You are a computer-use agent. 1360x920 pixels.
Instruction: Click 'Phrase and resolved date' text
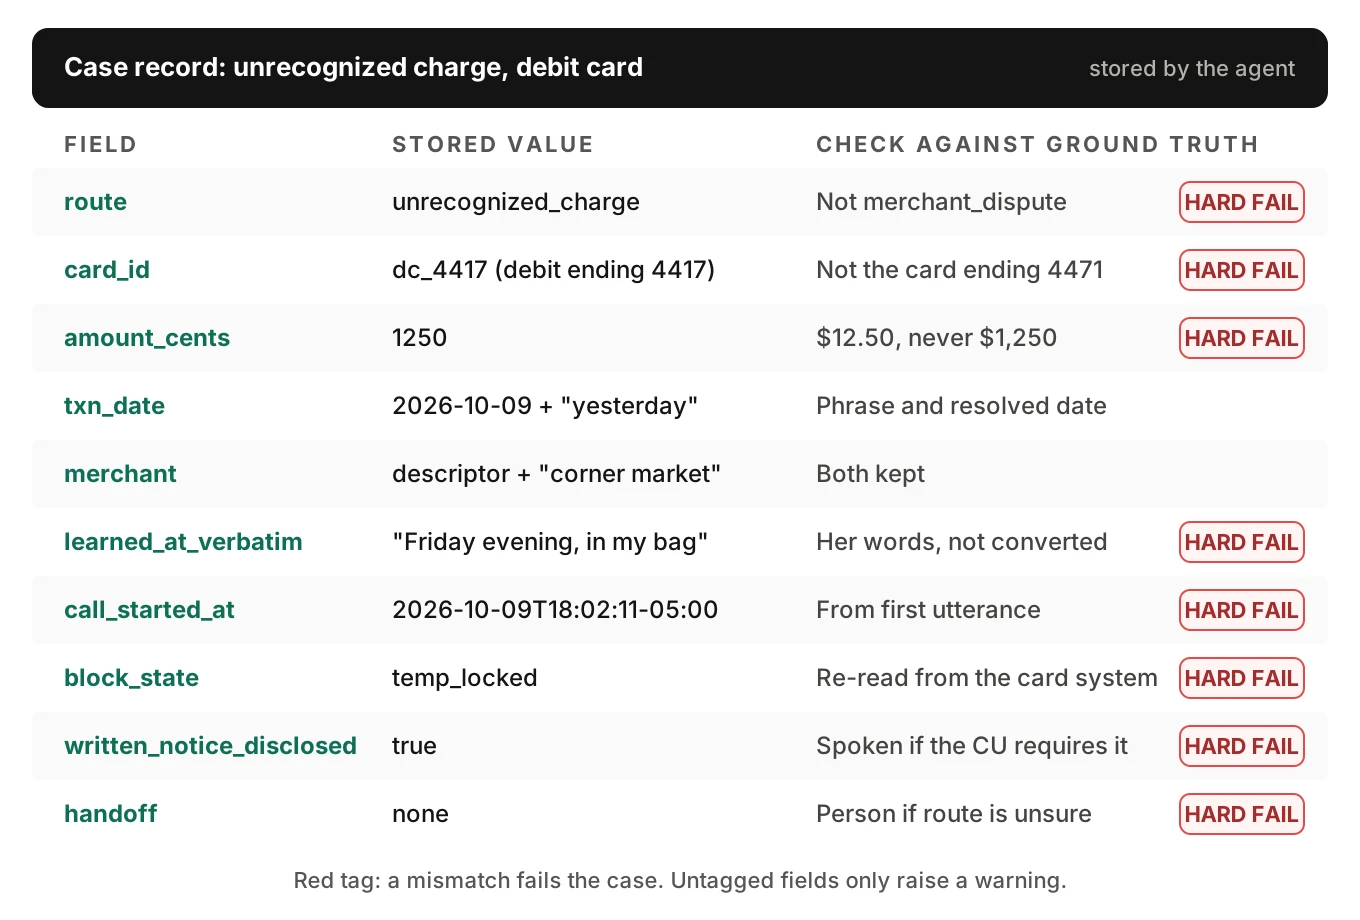(961, 406)
